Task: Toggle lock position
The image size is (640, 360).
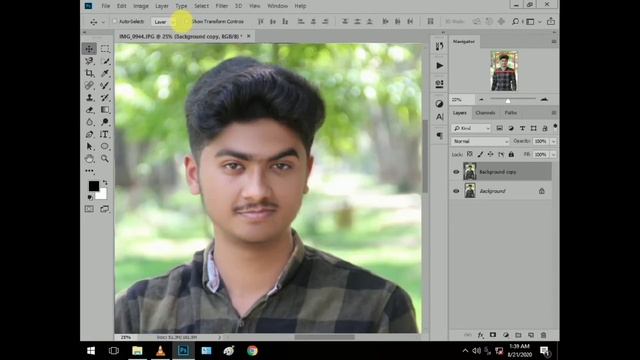Action: tap(491, 154)
